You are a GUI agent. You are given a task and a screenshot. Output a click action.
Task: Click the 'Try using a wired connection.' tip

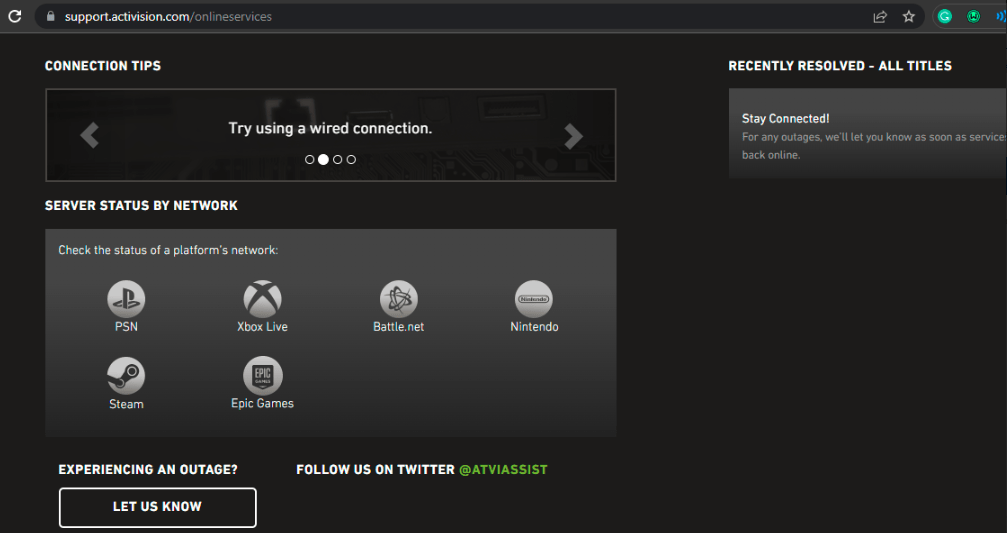click(x=330, y=128)
